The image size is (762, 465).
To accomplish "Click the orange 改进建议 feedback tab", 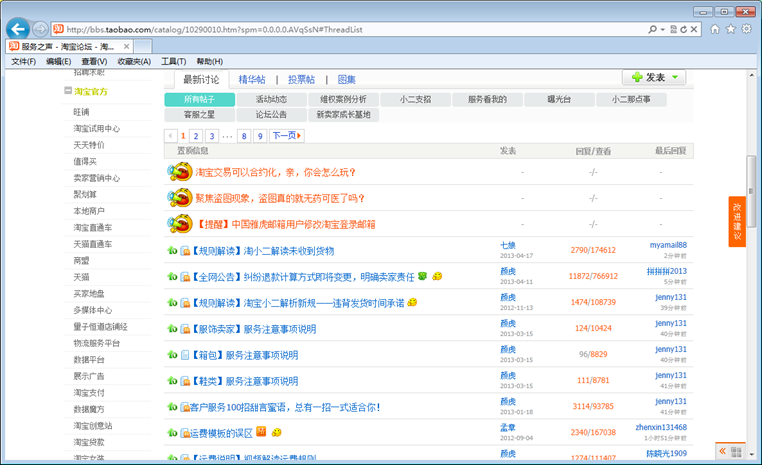I will pyautogui.click(x=737, y=222).
